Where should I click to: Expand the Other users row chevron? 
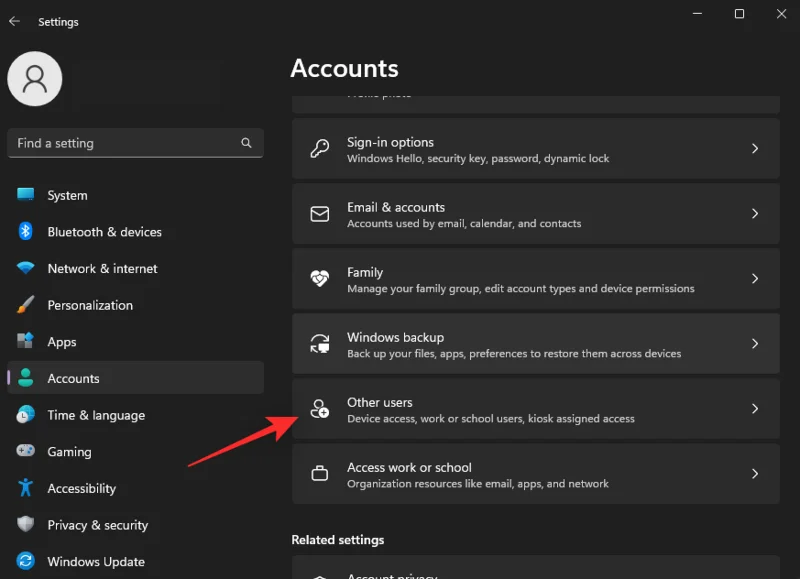pos(756,409)
